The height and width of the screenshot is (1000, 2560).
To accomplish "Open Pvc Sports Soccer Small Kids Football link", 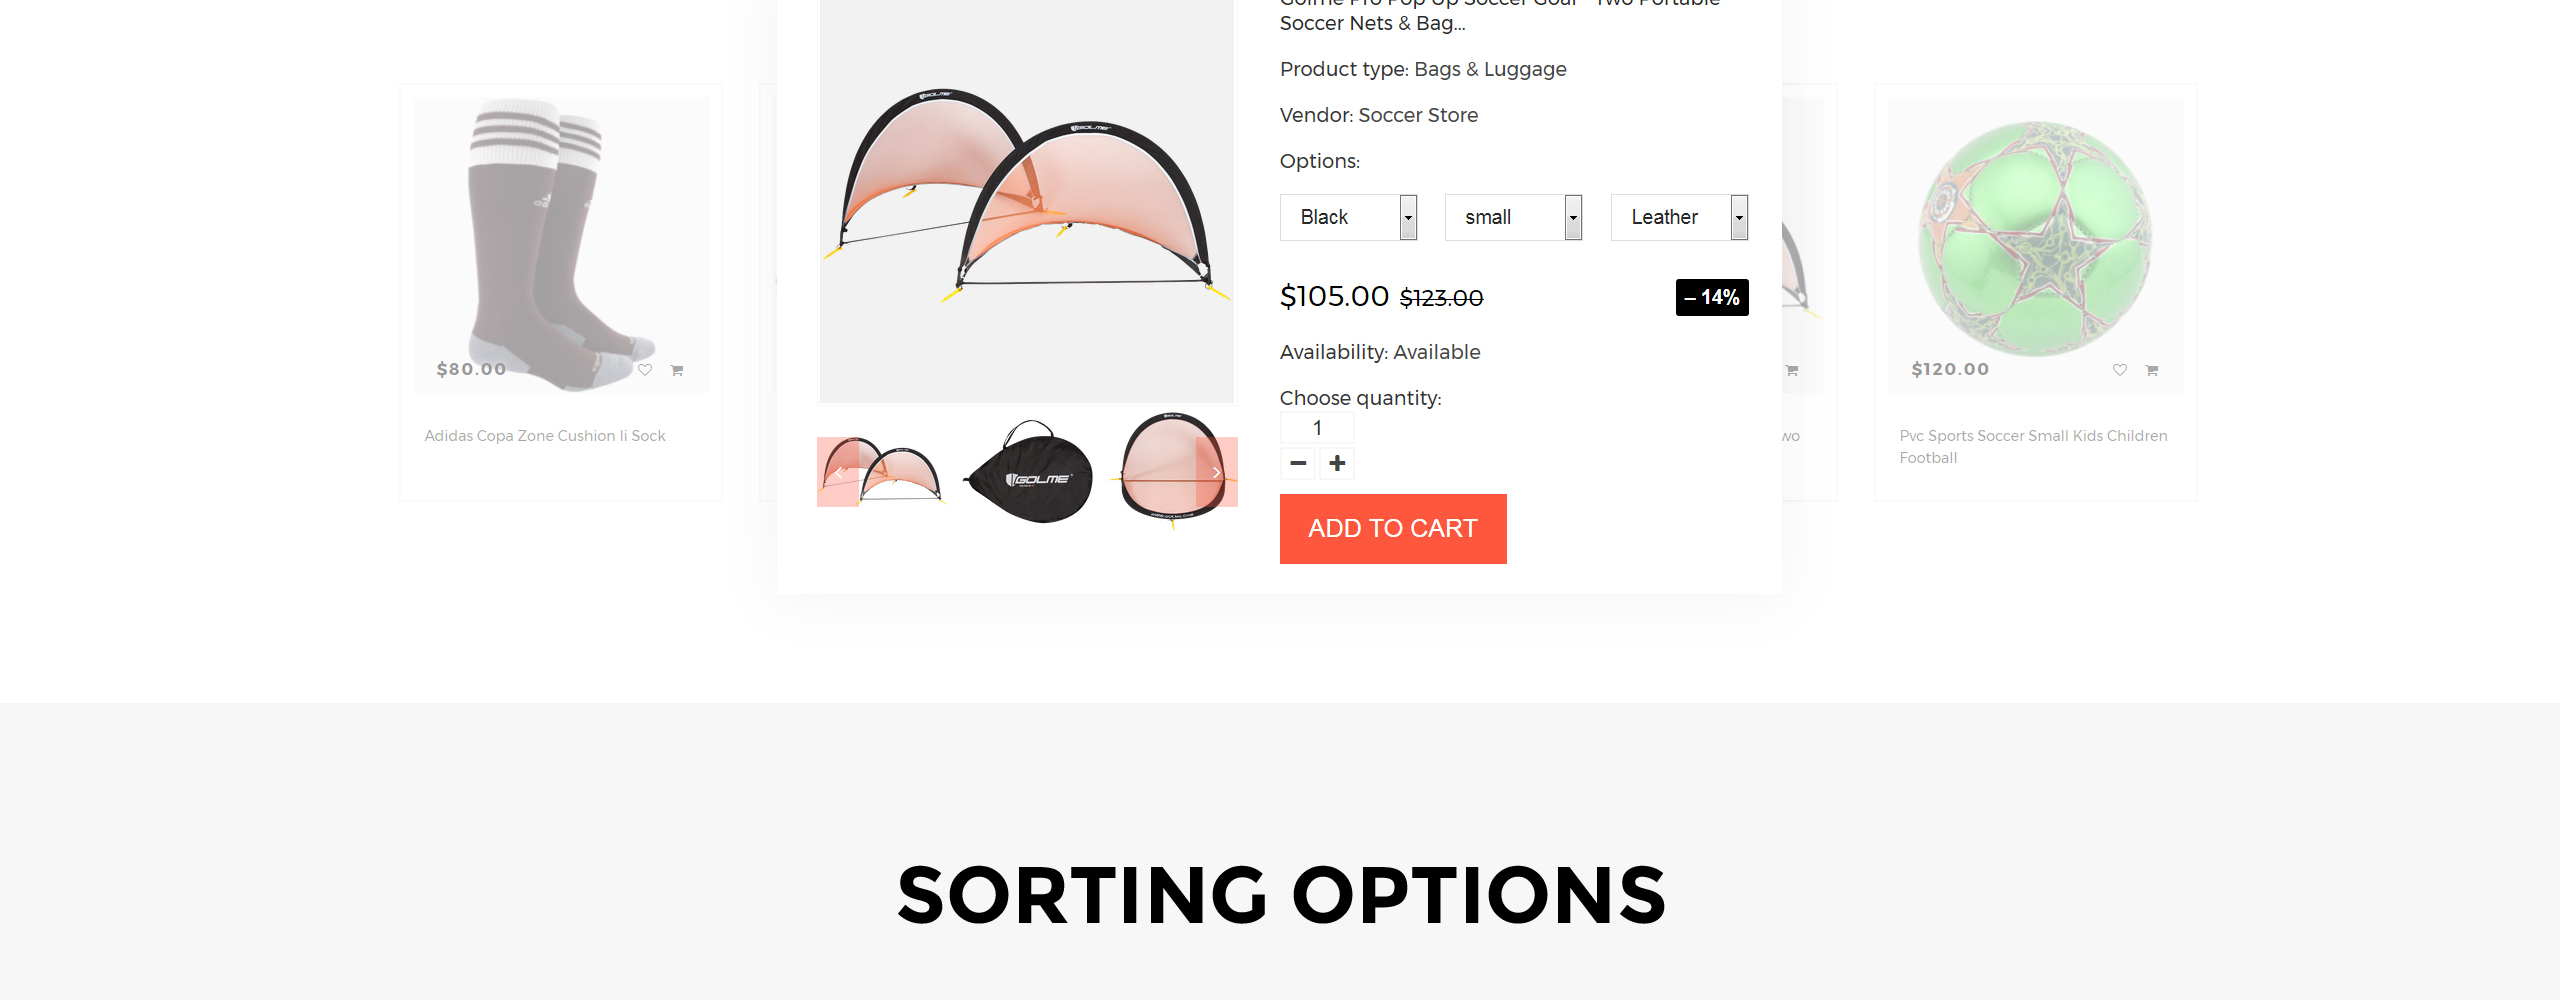I will (2034, 447).
